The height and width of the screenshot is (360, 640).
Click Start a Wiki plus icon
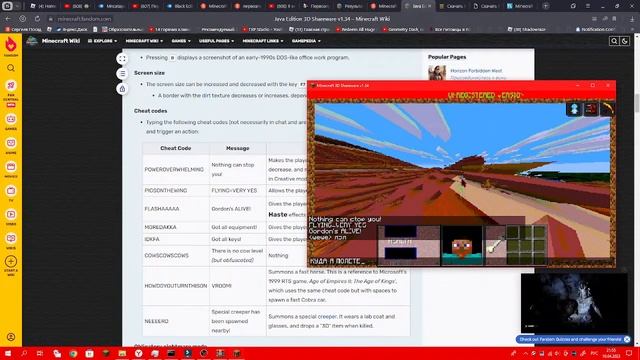[x=11, y=262]
